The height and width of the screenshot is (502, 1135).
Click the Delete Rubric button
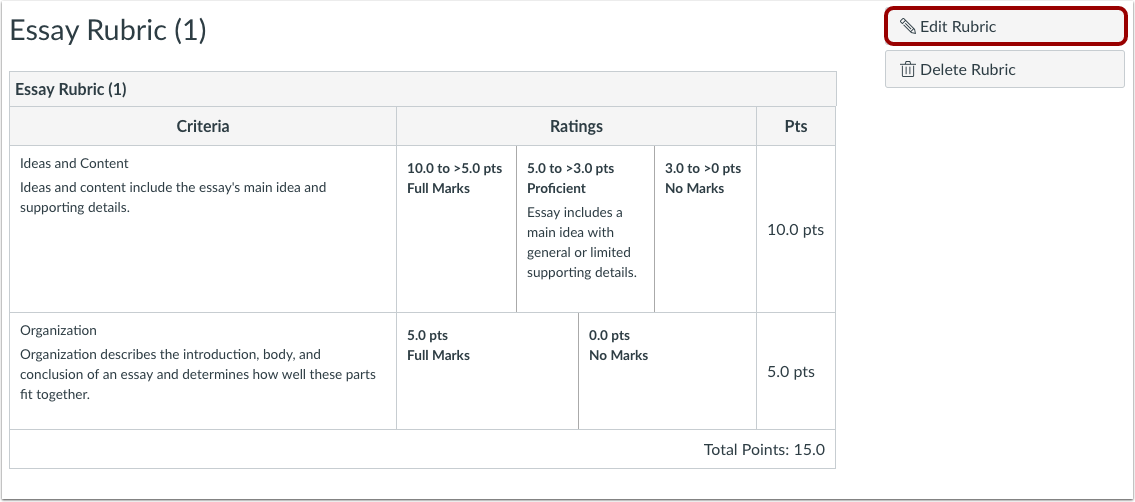tap(1005, 69)
